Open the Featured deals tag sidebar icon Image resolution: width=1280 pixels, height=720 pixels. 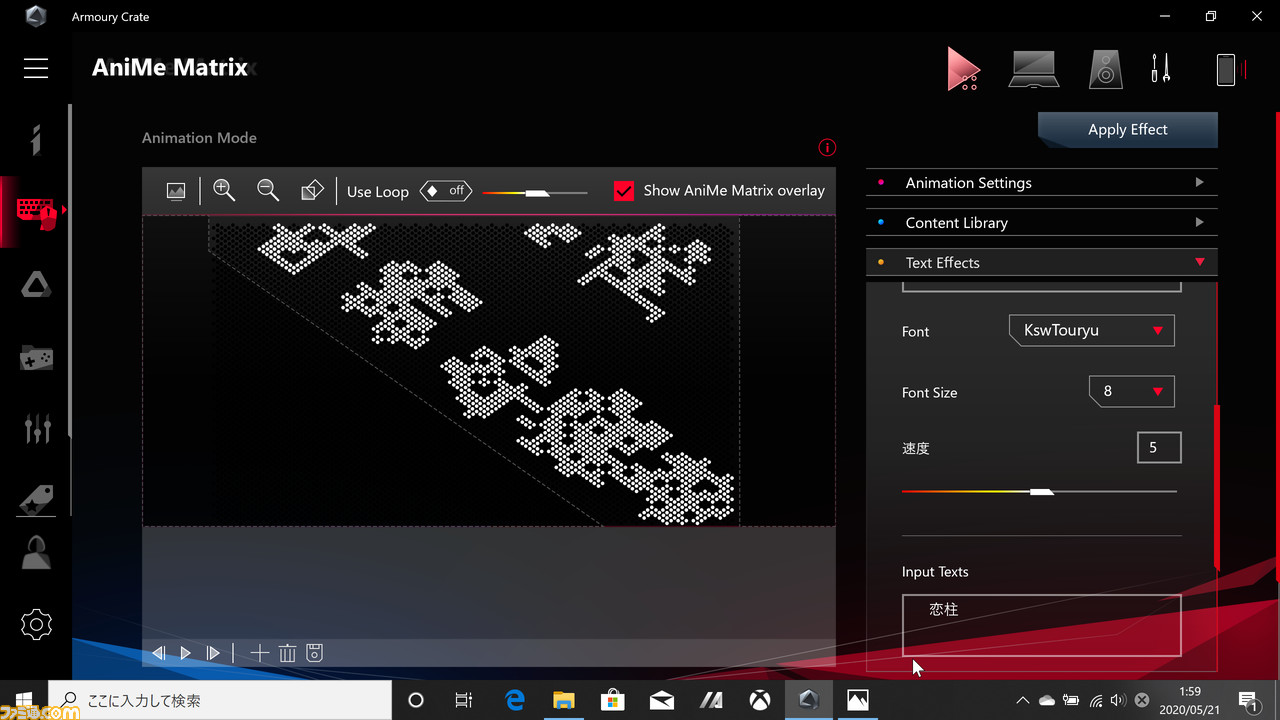36,499
